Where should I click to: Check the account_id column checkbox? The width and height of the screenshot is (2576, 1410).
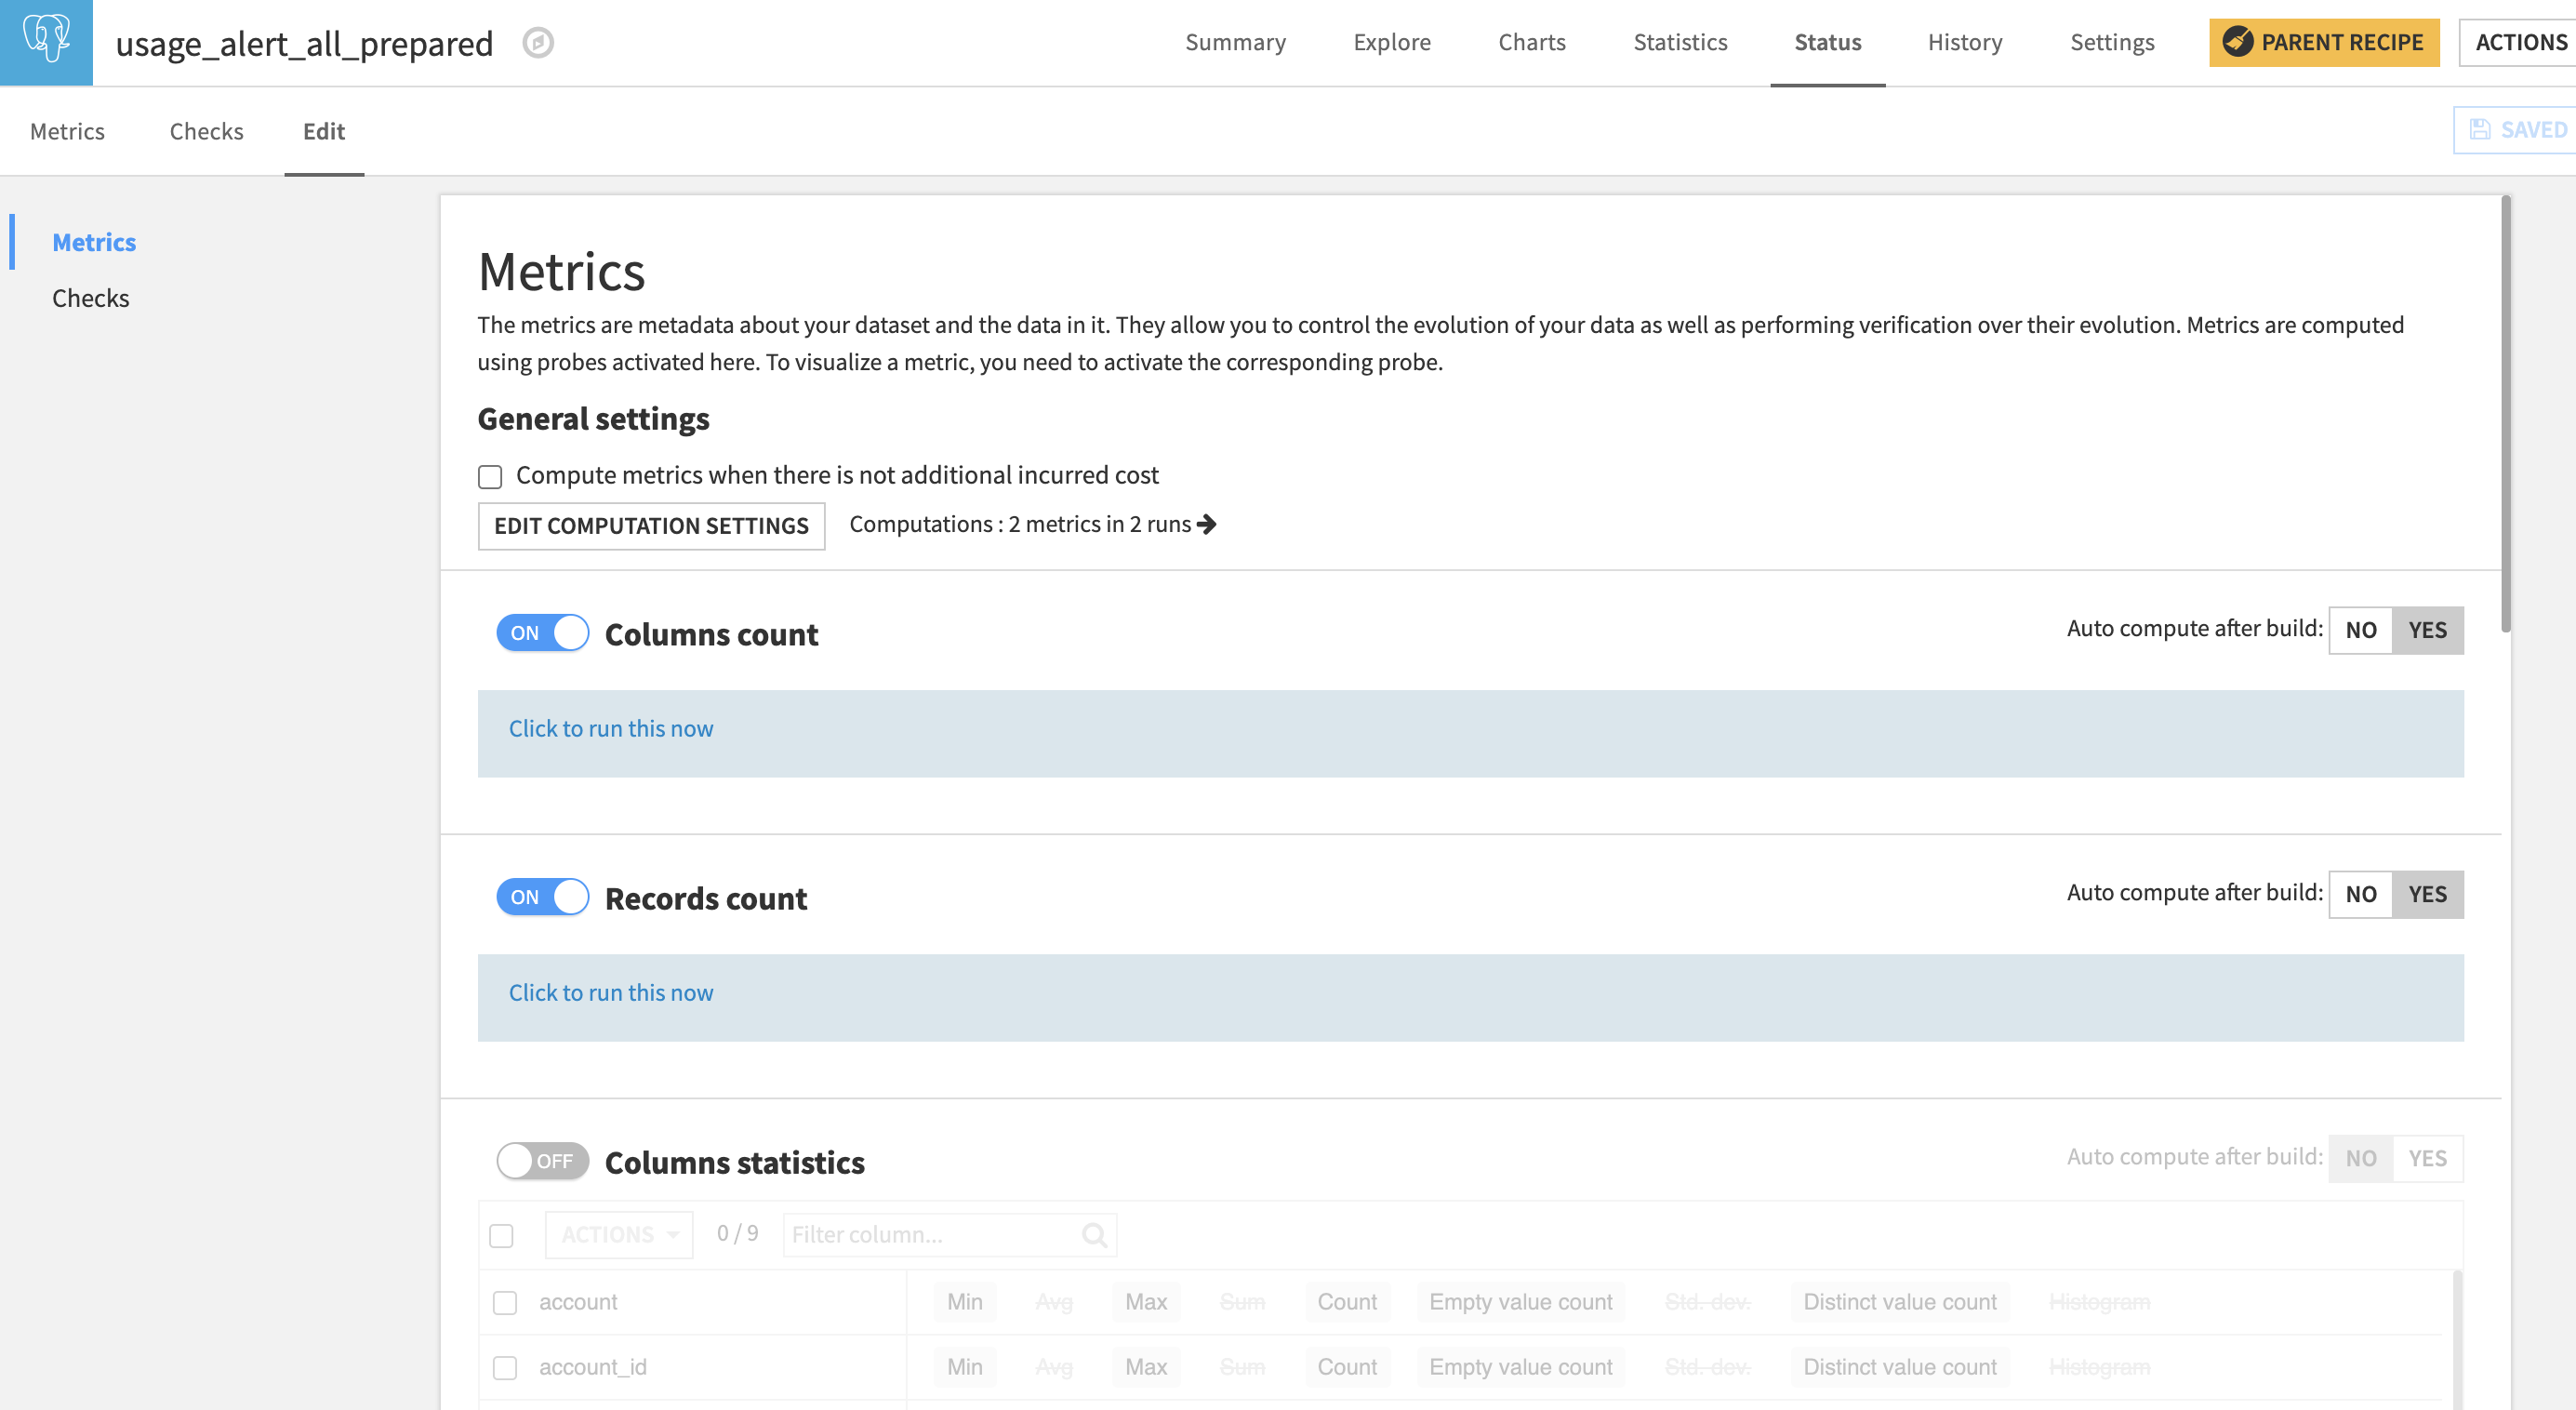[505, 1368]
